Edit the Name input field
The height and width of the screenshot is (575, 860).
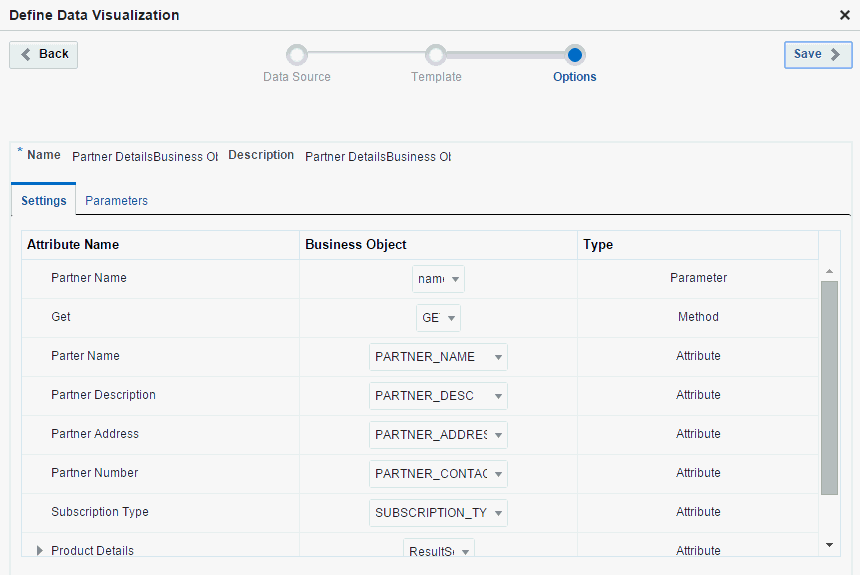pos(145,157)
